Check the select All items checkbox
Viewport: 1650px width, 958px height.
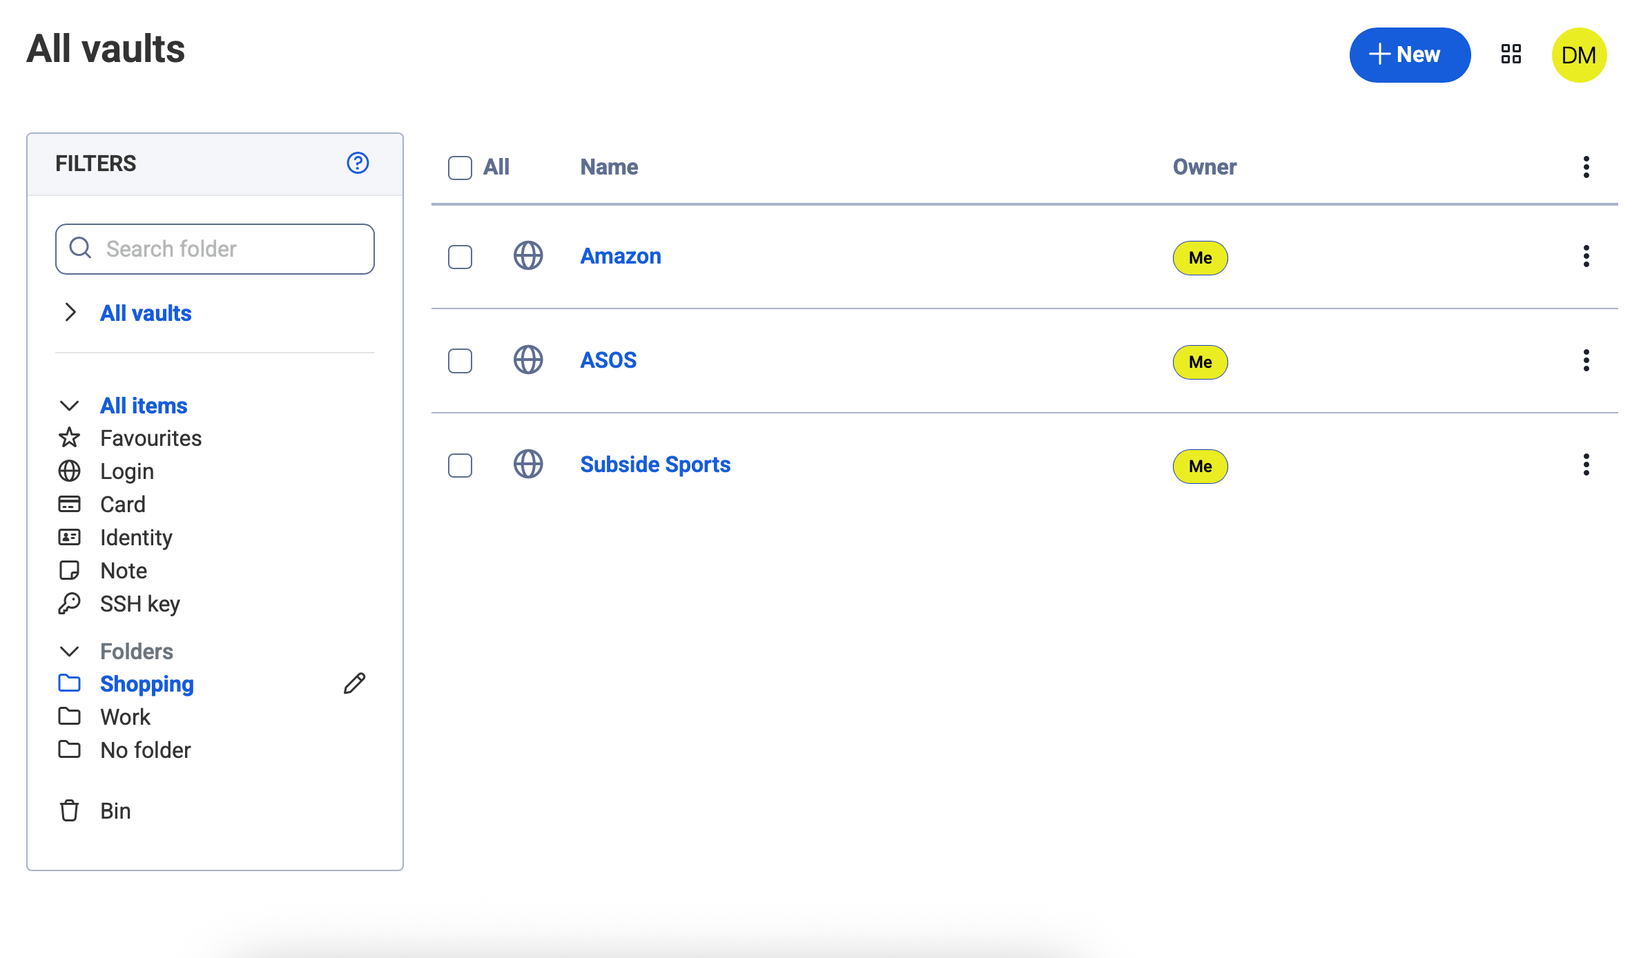[x=460, y=168]
